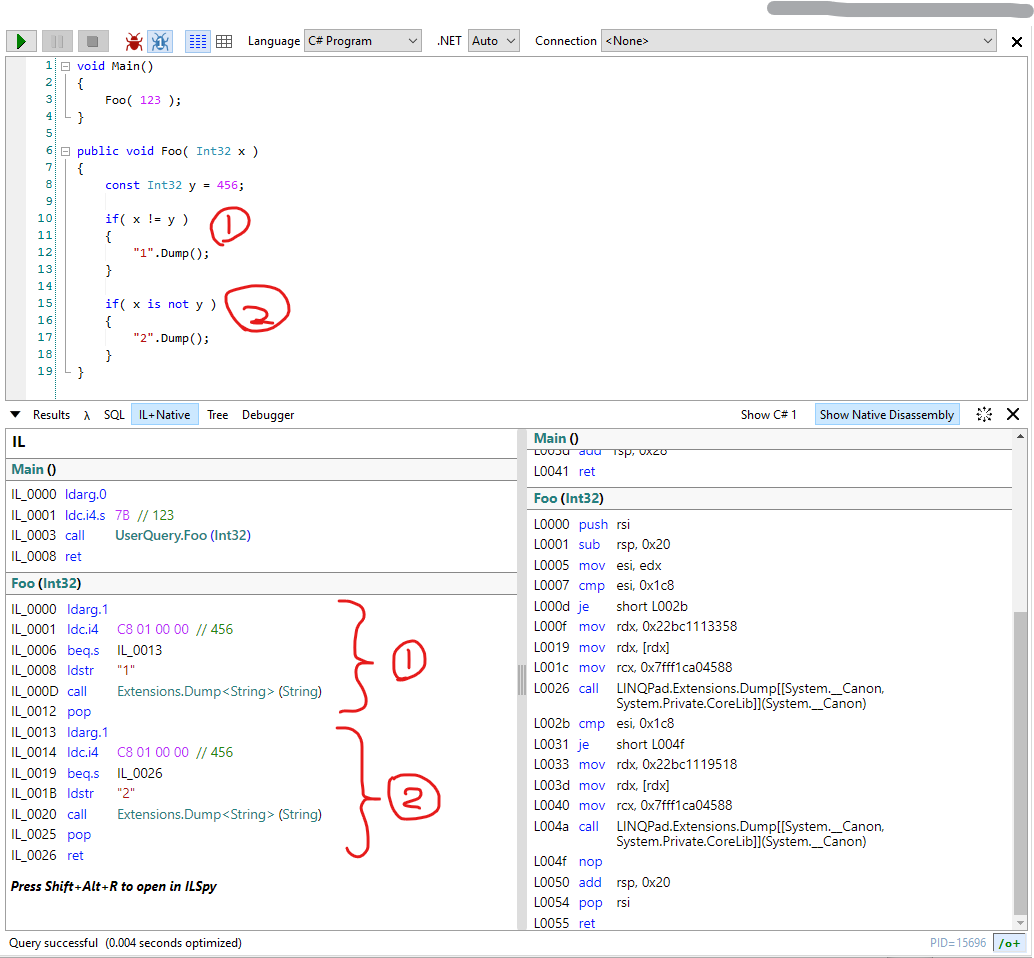This screenshot has height=958, width=1034.
Task: Close the query with the top X
Action: tap(1017, 42)
